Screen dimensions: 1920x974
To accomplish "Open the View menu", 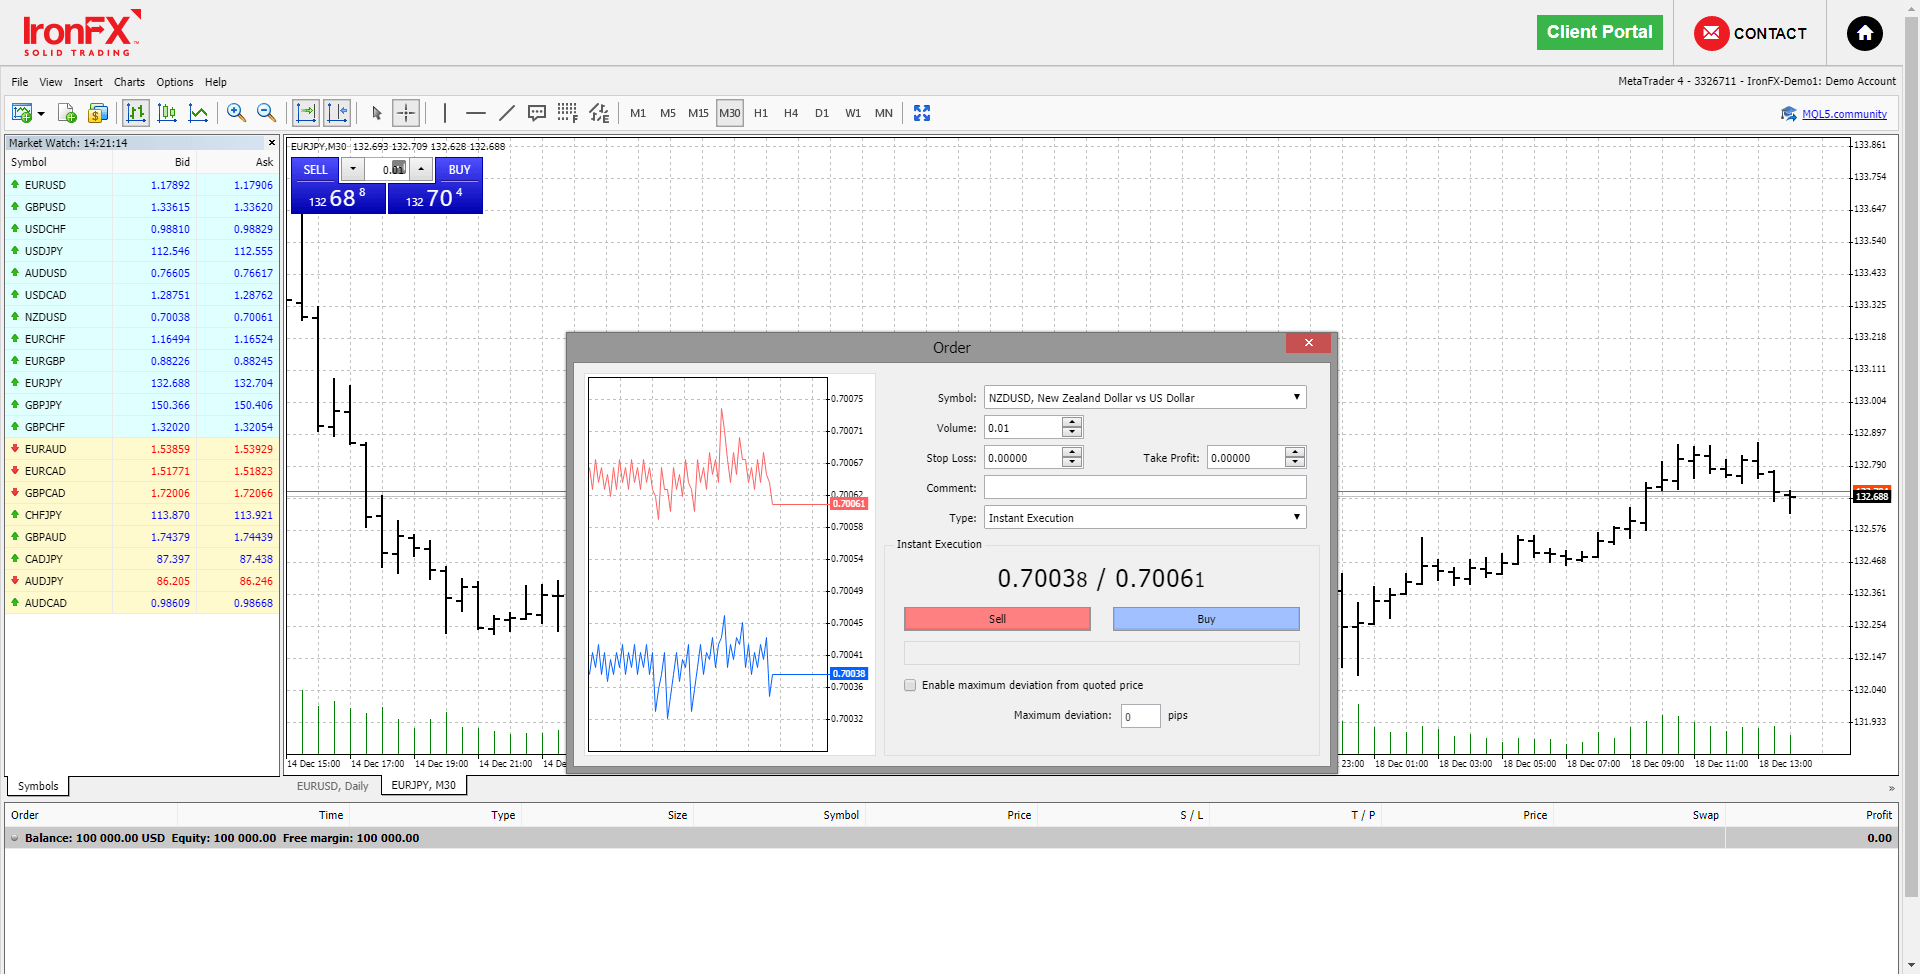I will (51, 82).
